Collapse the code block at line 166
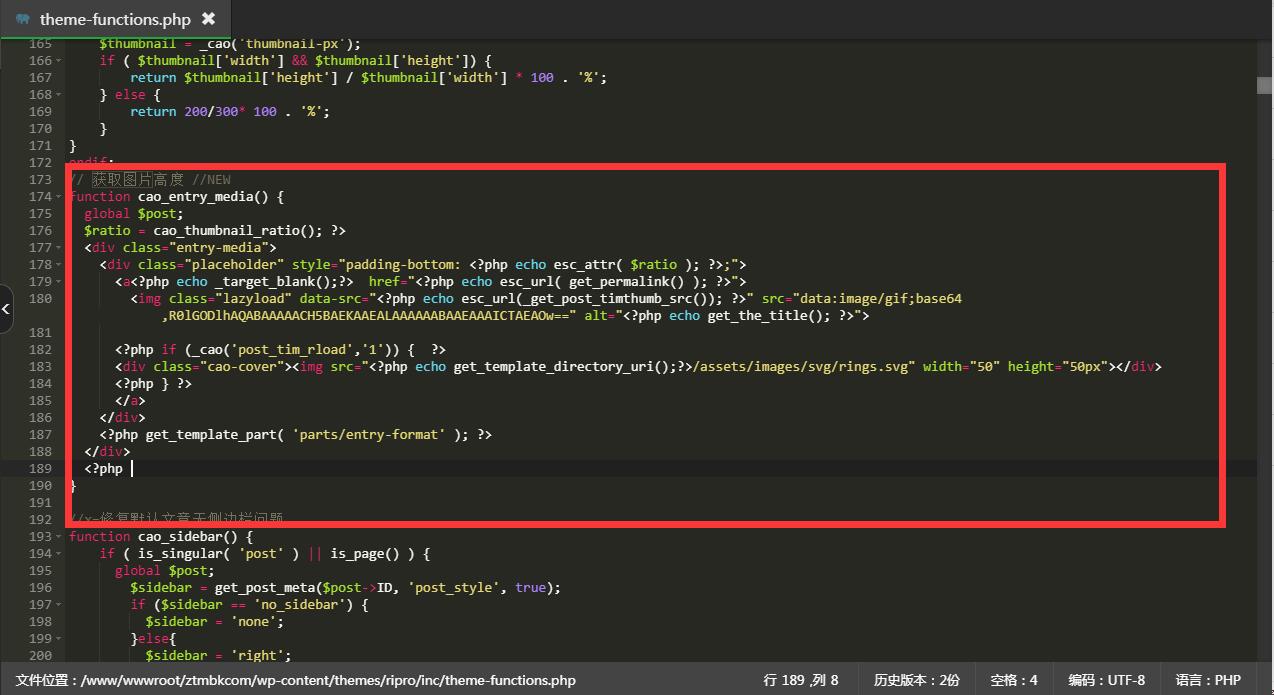Image resolution: width=1274 pixels, height=695 pixels. 59,61
